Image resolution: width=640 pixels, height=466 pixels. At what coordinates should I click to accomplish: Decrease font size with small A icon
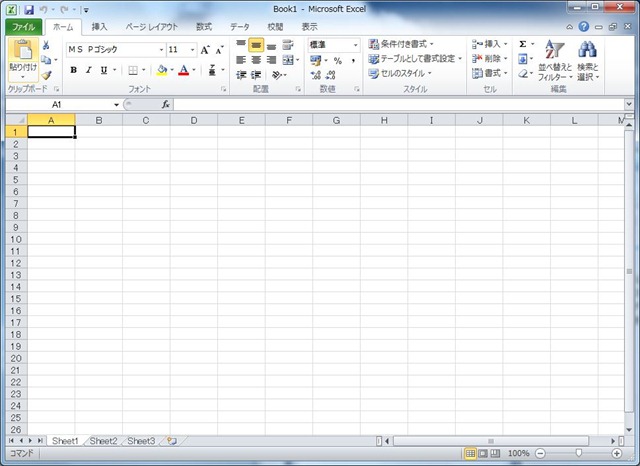(x=220, y=50)
